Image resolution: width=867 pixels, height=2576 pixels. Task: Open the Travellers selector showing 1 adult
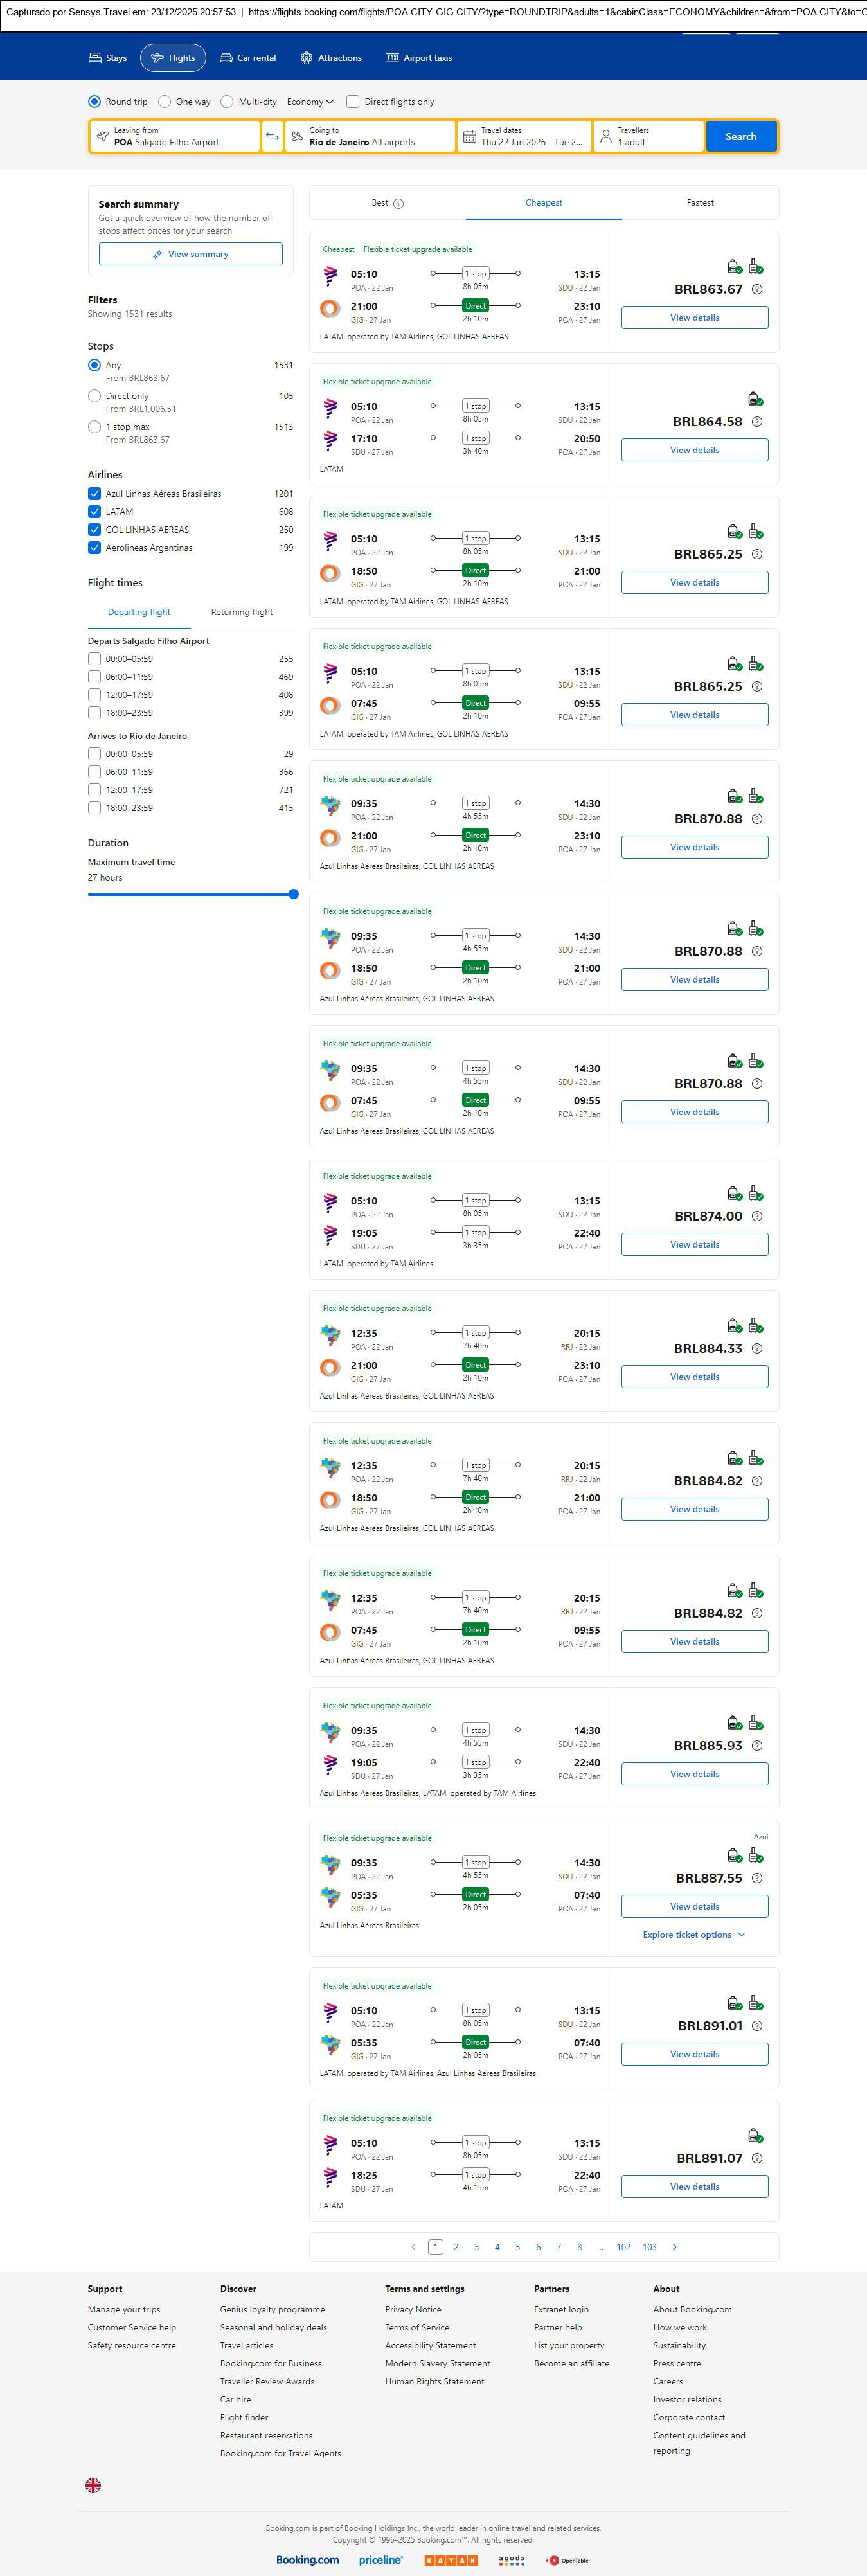(x=647, y=137)
